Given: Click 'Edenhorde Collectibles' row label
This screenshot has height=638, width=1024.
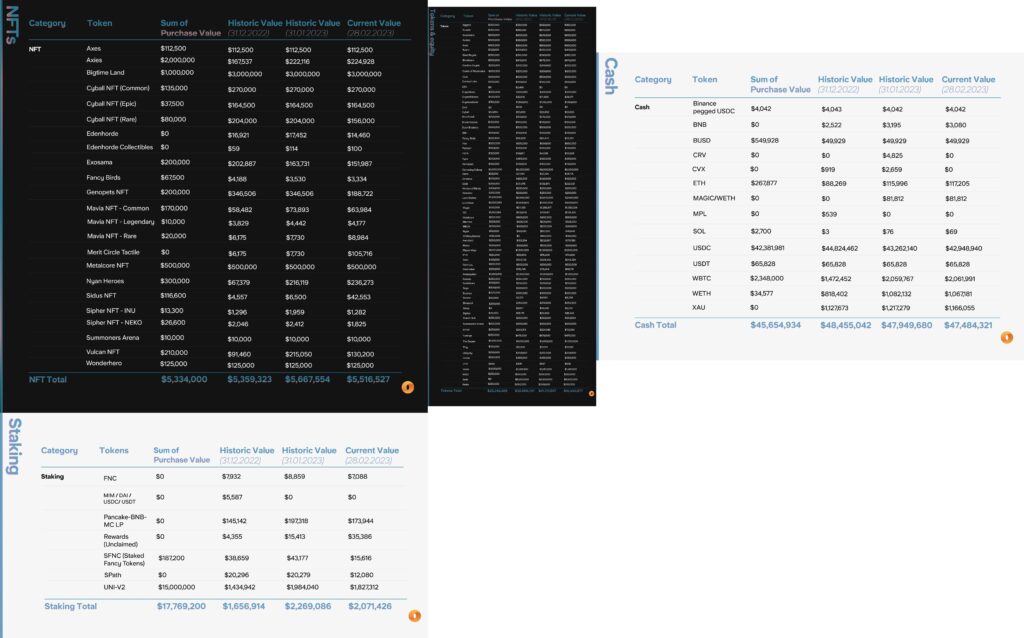Looking at the screenshot, I should (x=120, y=147).
